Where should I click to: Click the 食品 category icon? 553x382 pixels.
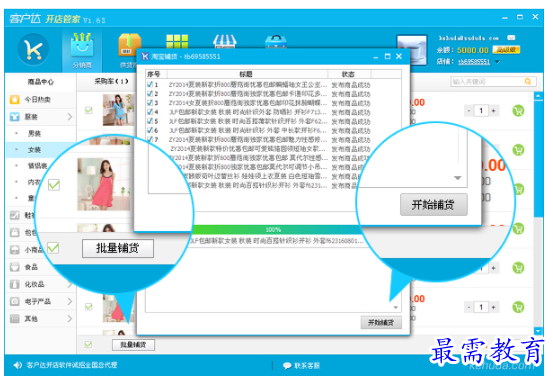click(14, 267)
